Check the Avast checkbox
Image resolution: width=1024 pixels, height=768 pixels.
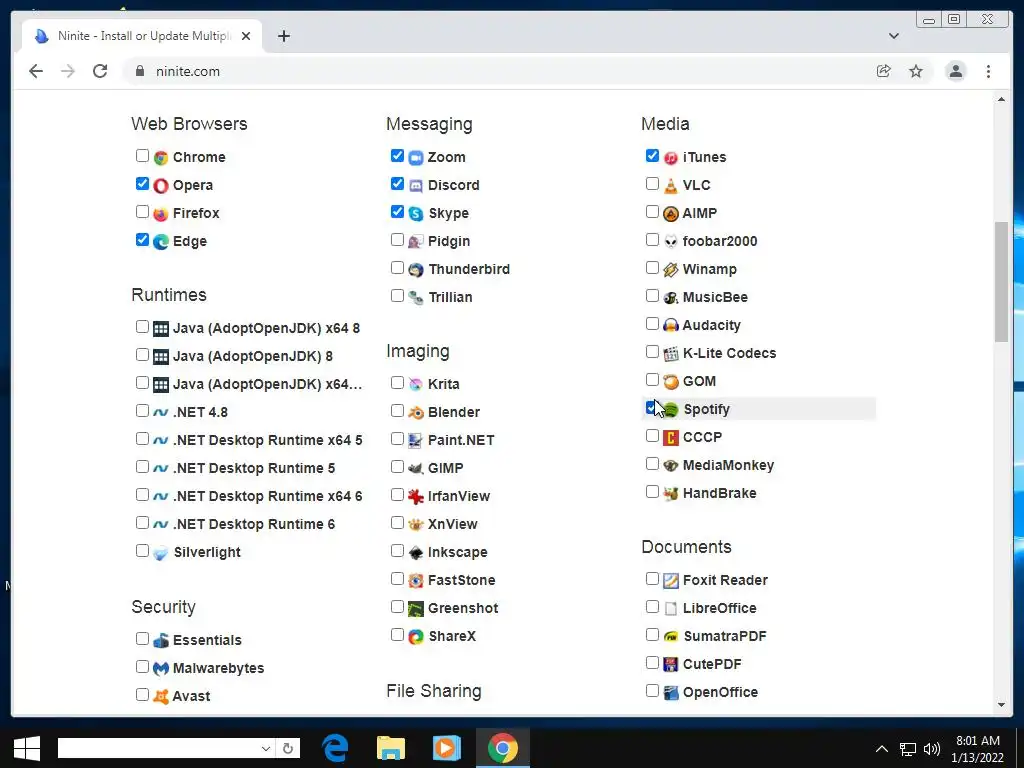pyautogui.click(x=142, y=694)
